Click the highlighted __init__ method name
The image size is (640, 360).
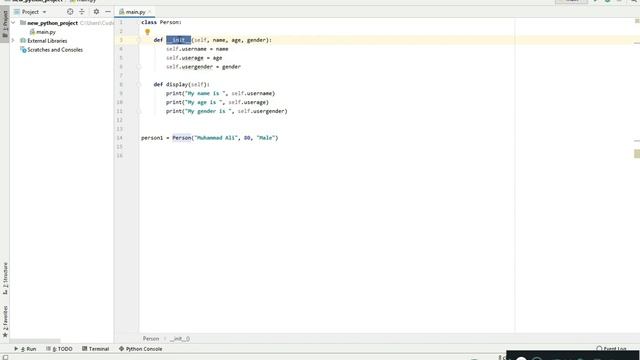pyautogui.click(x=178, y=40)
